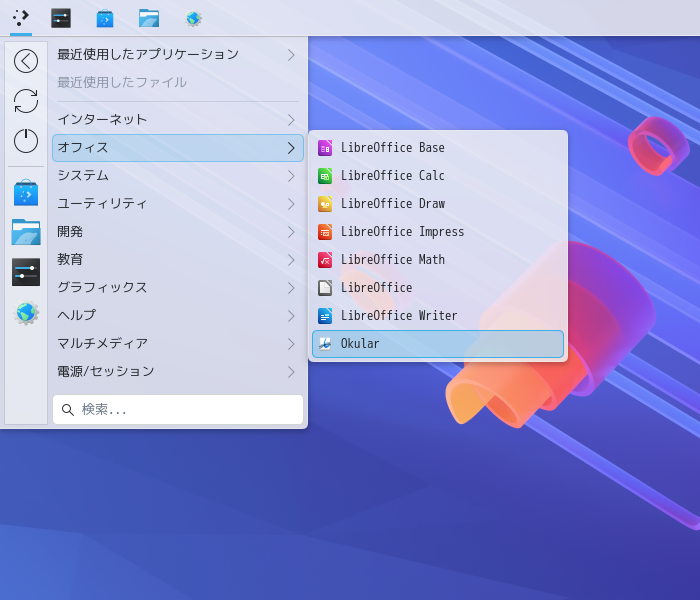Open the 最近使用したアプリケーション menu entry
Viewport: 700px width, 600px height.
point(178,55)
